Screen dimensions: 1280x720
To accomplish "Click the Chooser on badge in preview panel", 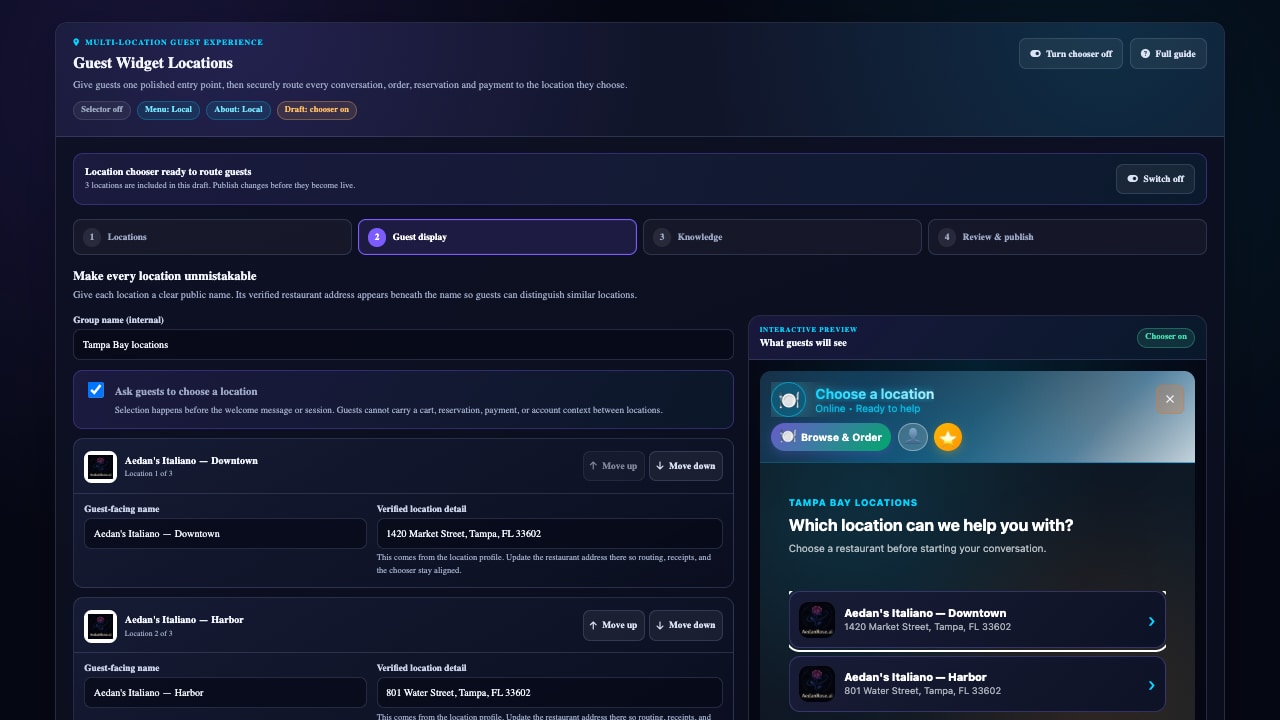I will click(x=1166, y=337).
